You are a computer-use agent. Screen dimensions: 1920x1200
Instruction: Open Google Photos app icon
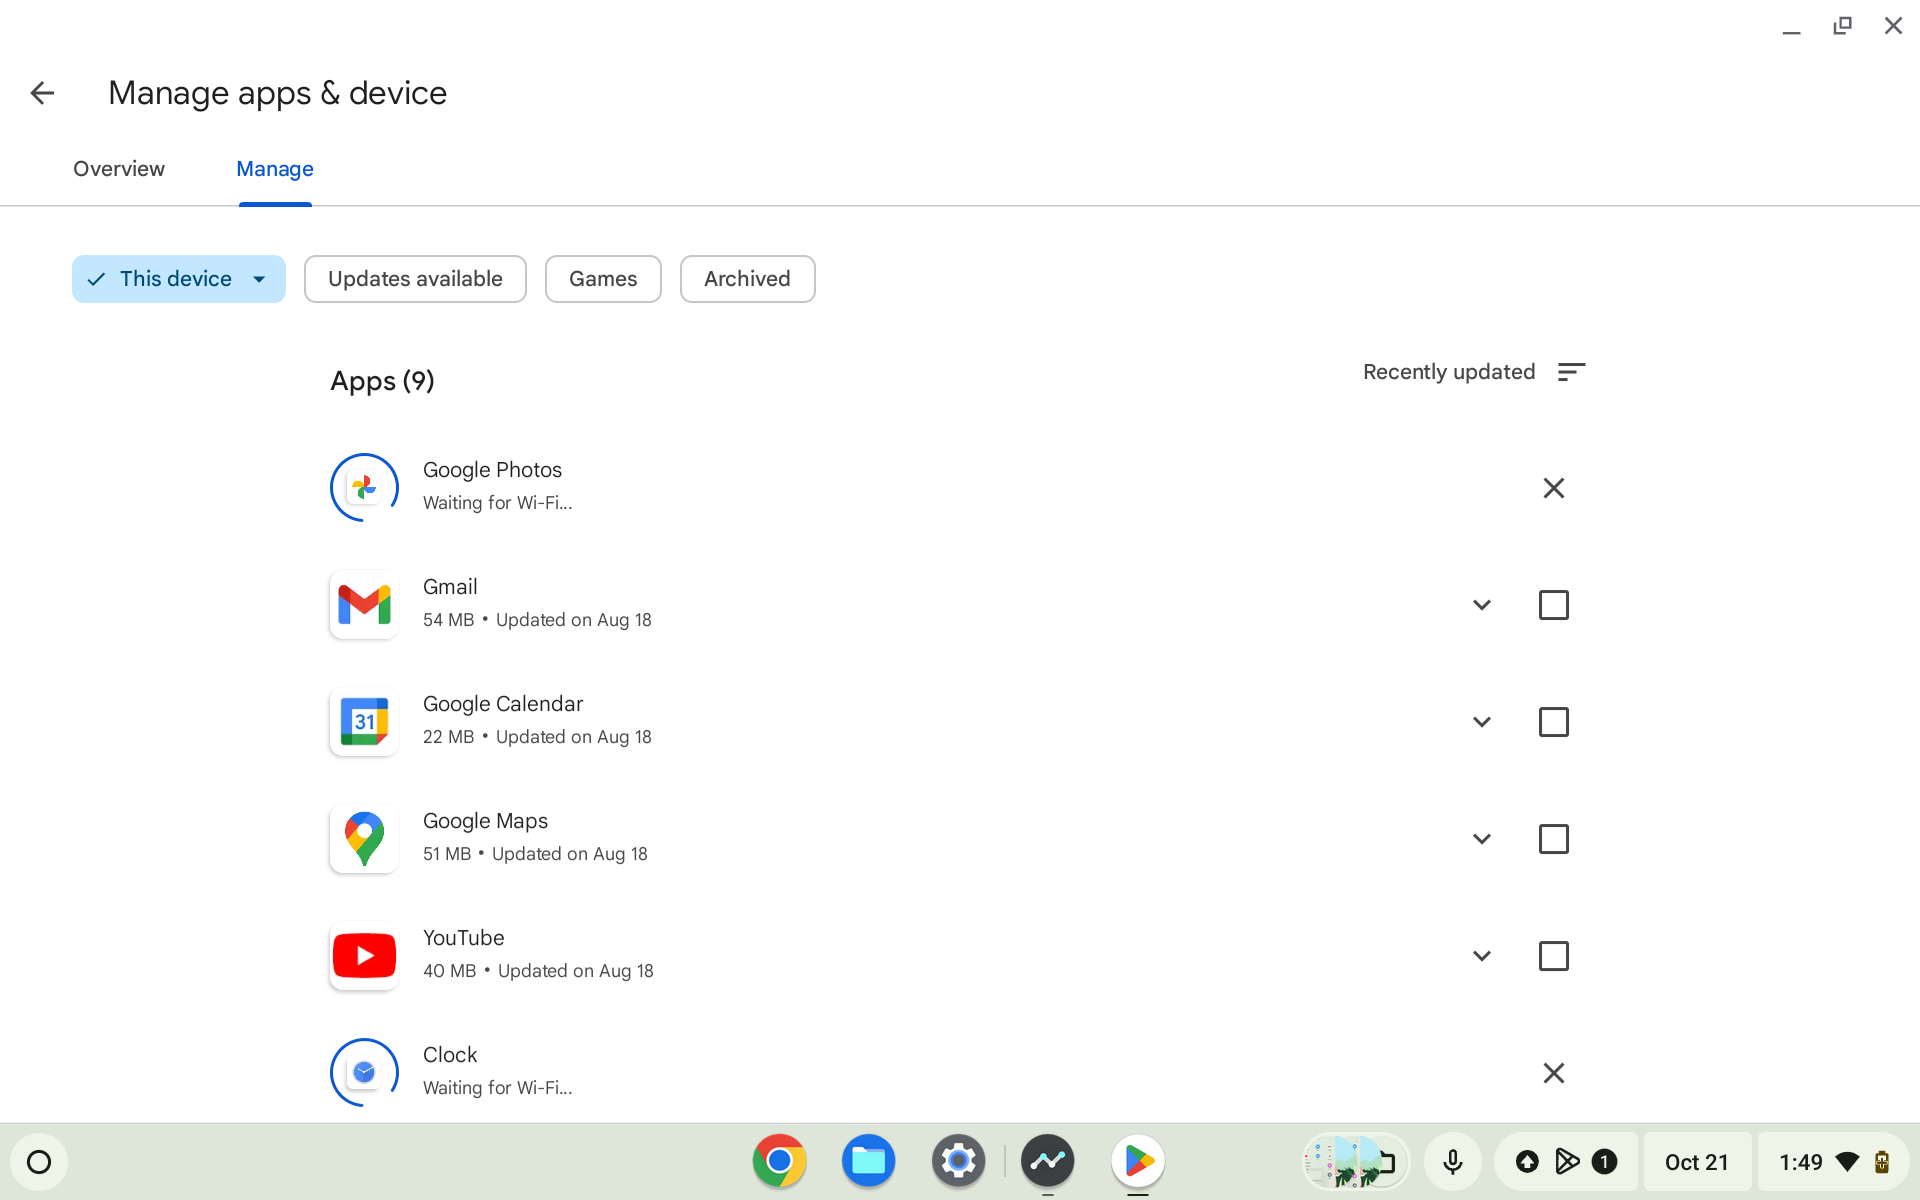click(x=364, y=487)
